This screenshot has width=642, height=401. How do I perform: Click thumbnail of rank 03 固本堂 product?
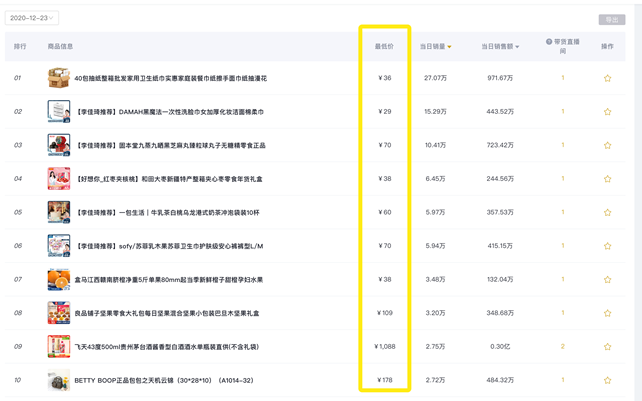[x=58, y=145]
